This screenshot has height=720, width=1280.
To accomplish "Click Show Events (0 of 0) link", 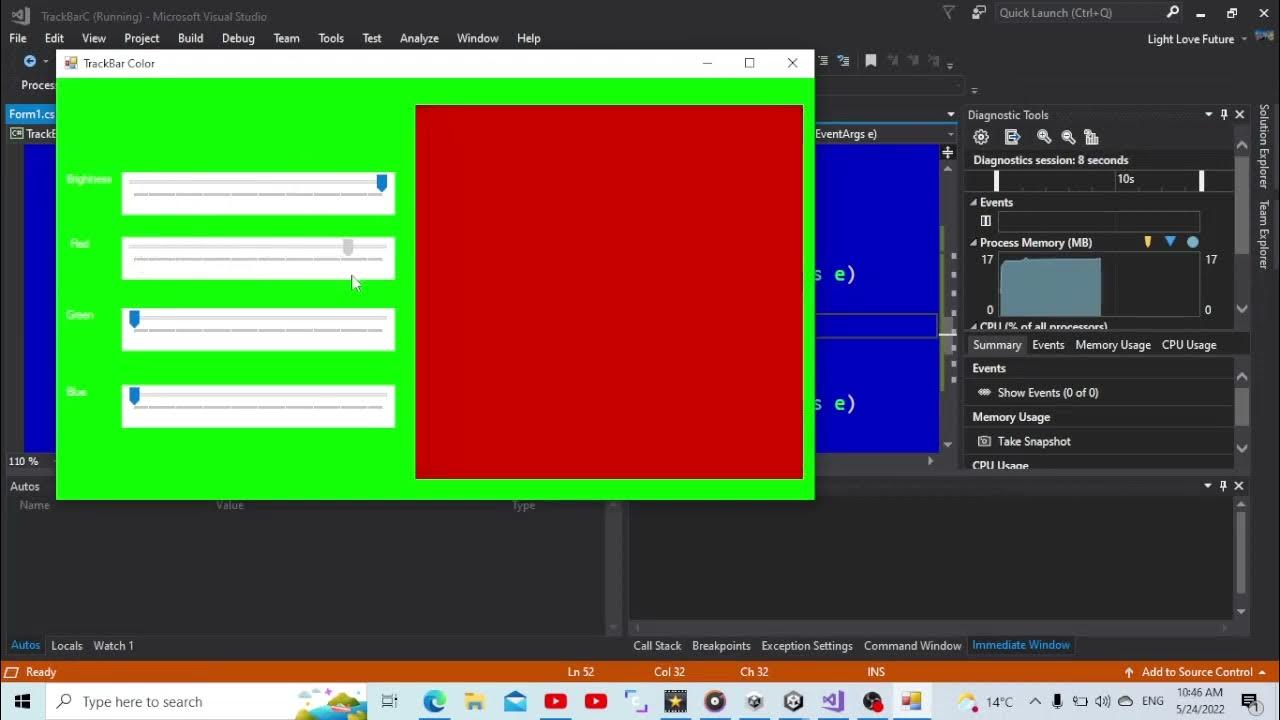I will [x=1037, y=393].
